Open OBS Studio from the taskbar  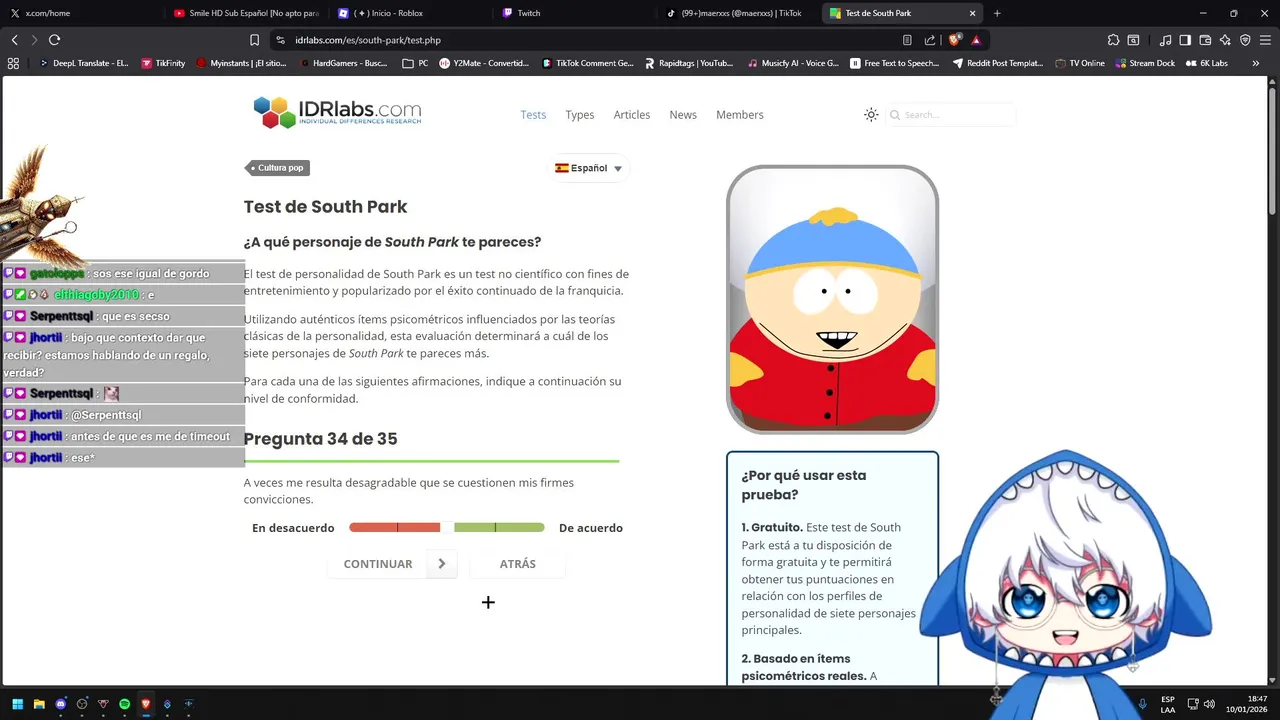coord(82,704)
